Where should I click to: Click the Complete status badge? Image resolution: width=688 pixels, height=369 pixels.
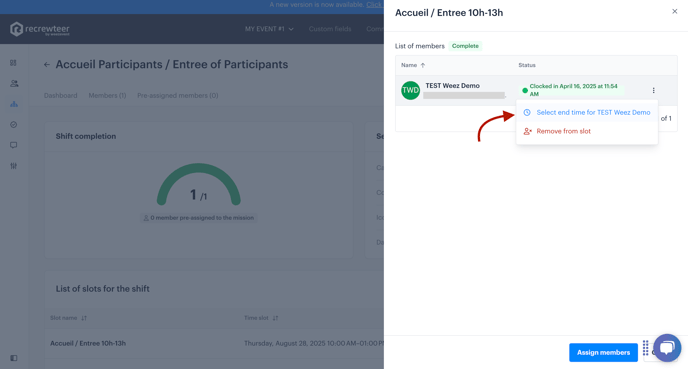click(465, 46)
